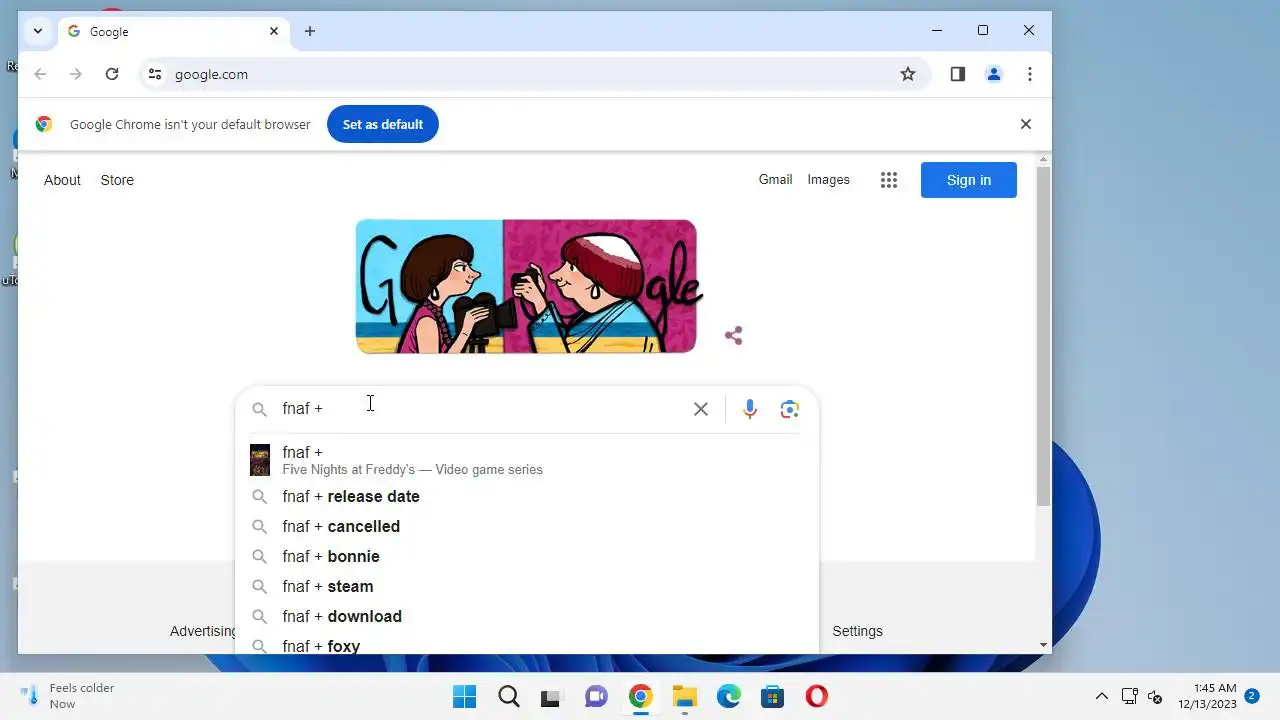Set Chrome as default browser

tap(383, 124)
